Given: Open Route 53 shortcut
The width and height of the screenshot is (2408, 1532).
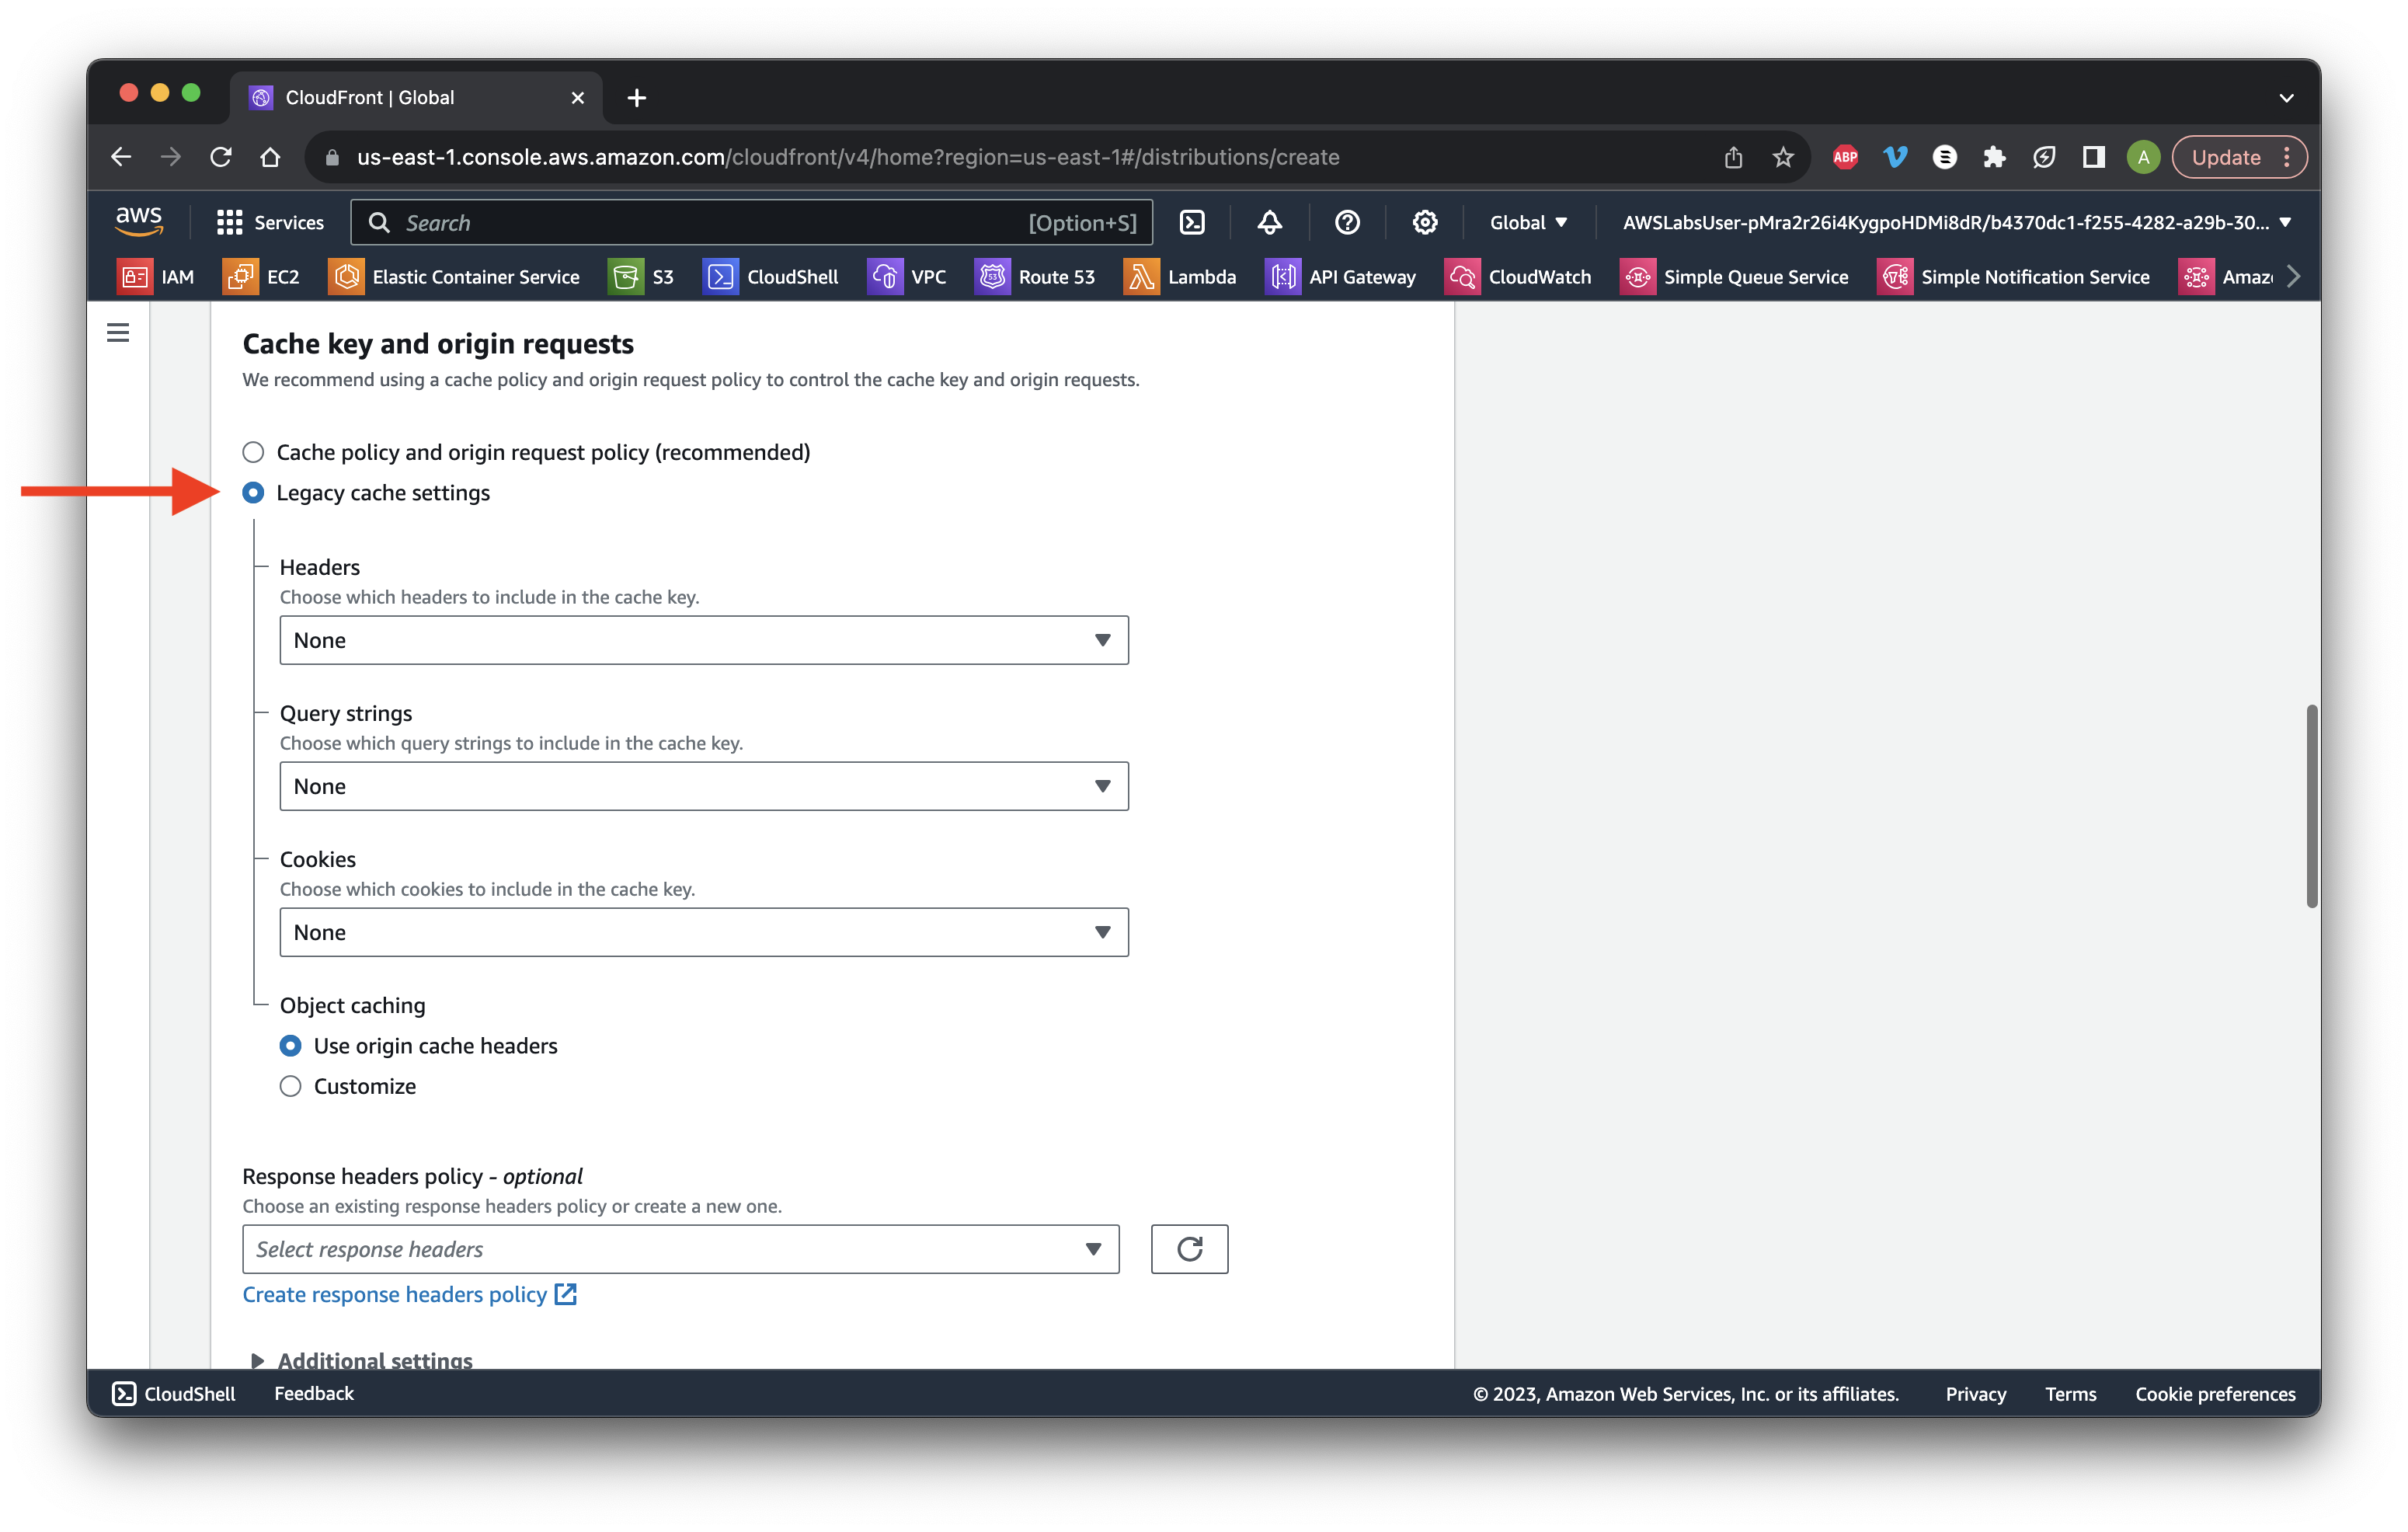Looking at the screenshot, I should click(1035, 277).
